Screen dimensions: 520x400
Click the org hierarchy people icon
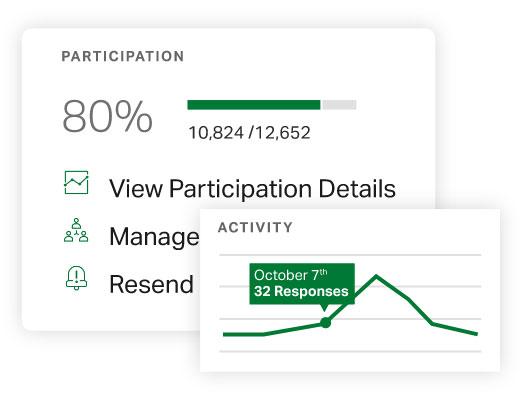[x=76, y=230]
